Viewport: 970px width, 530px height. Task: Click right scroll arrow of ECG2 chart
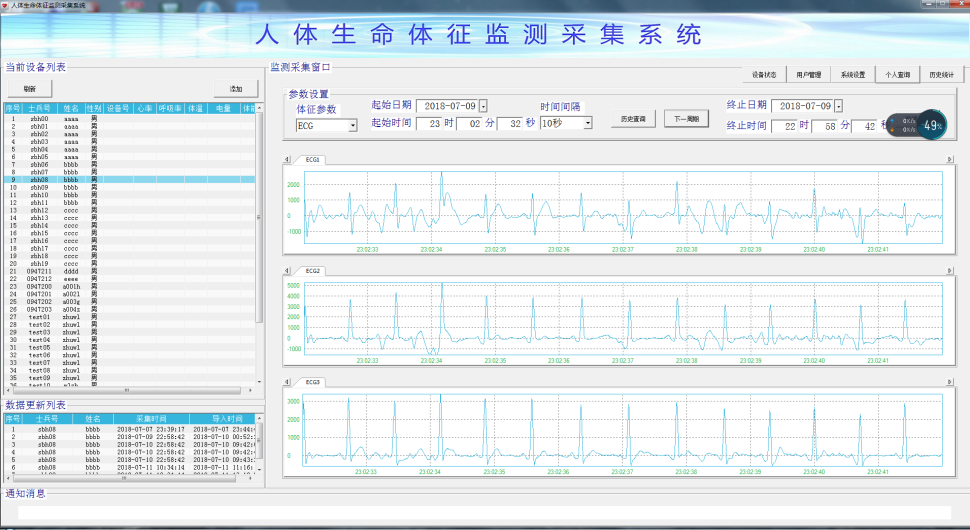949,271
